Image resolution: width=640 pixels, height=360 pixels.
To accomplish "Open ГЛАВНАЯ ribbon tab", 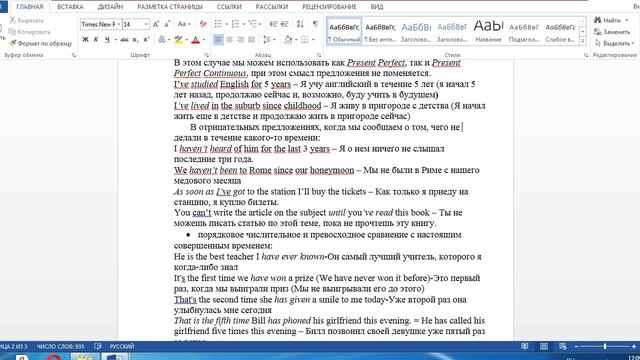I will coord(30,7).
